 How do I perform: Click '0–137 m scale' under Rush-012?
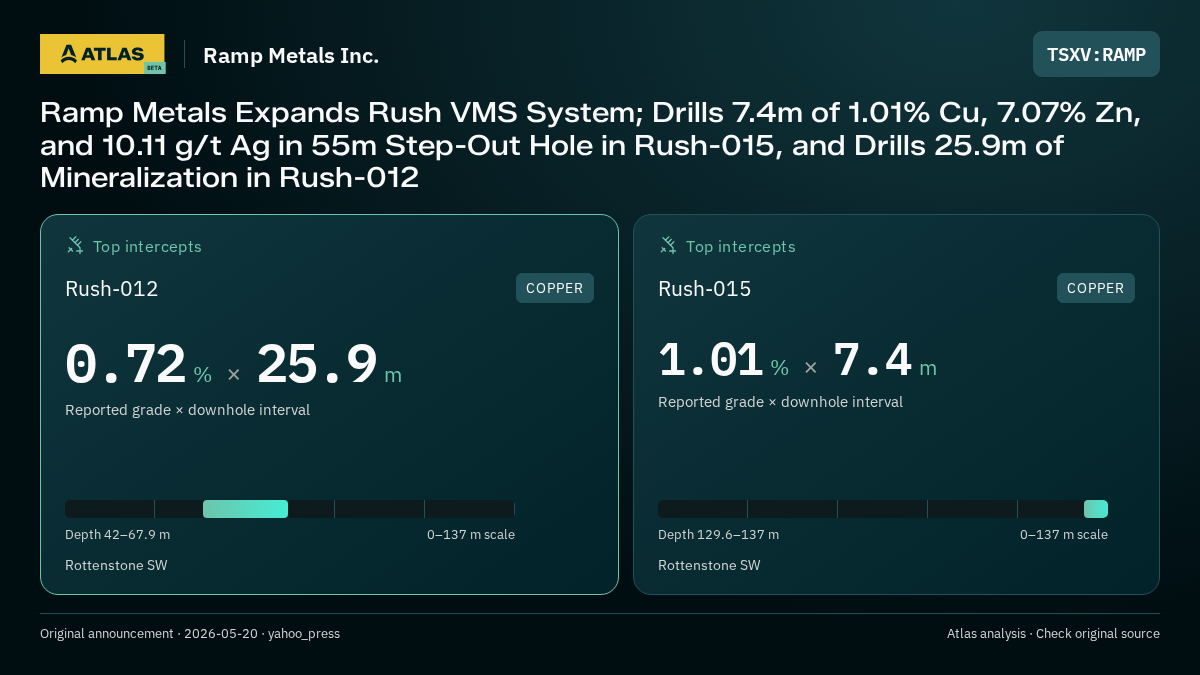coord(471,535)
